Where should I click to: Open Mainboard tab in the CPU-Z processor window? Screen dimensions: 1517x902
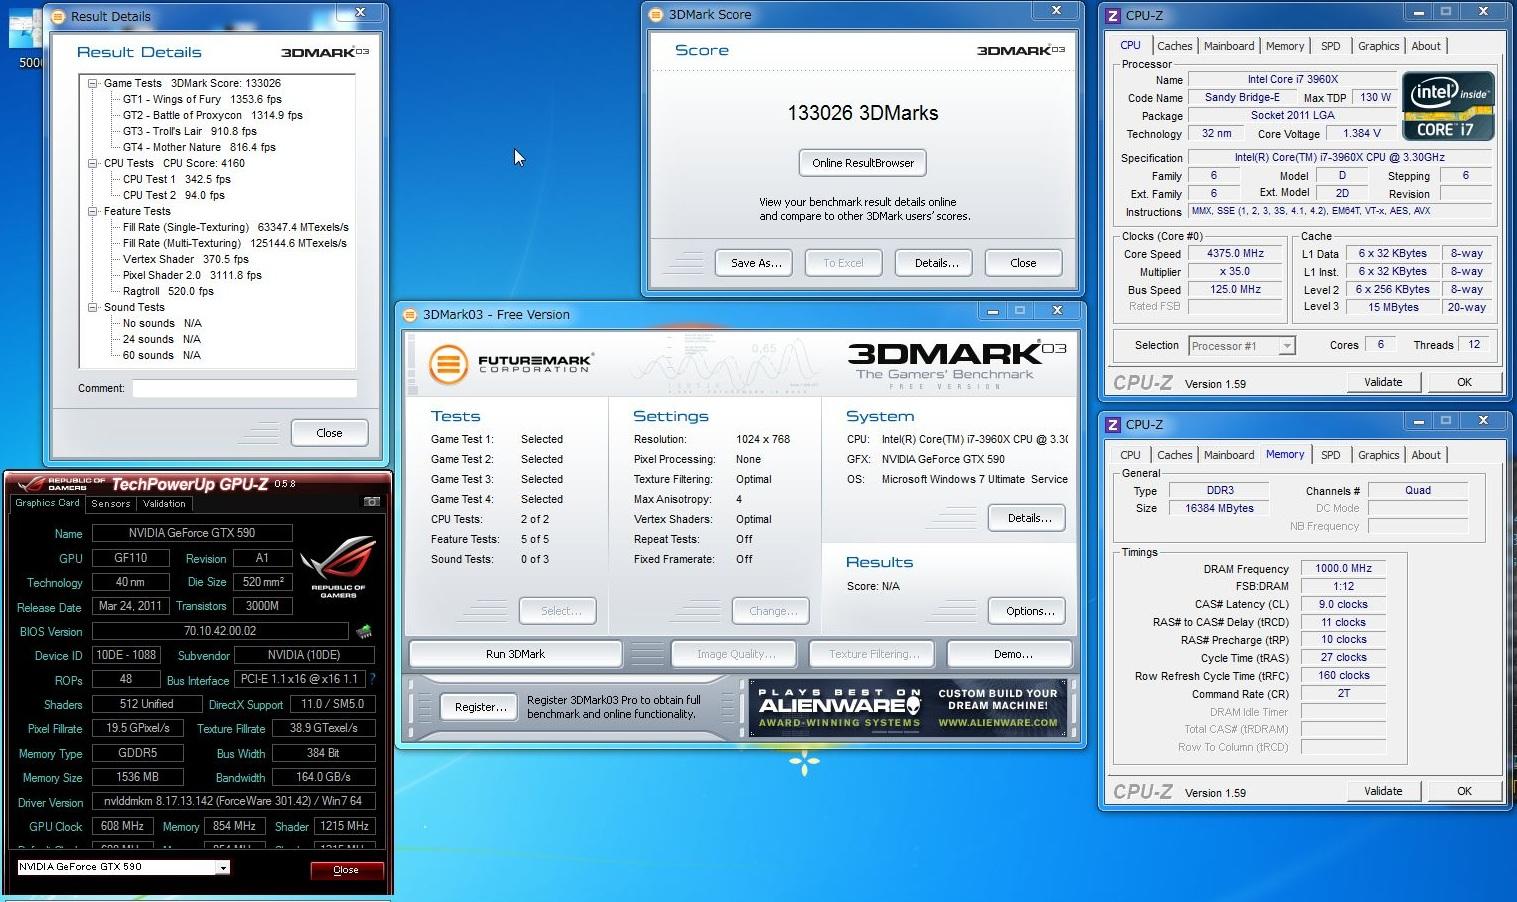click(1229, 46)
